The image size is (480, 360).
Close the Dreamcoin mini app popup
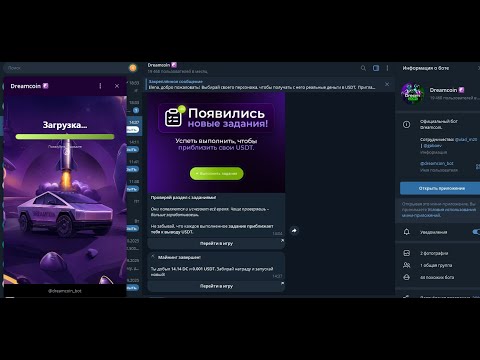[117, 86]
